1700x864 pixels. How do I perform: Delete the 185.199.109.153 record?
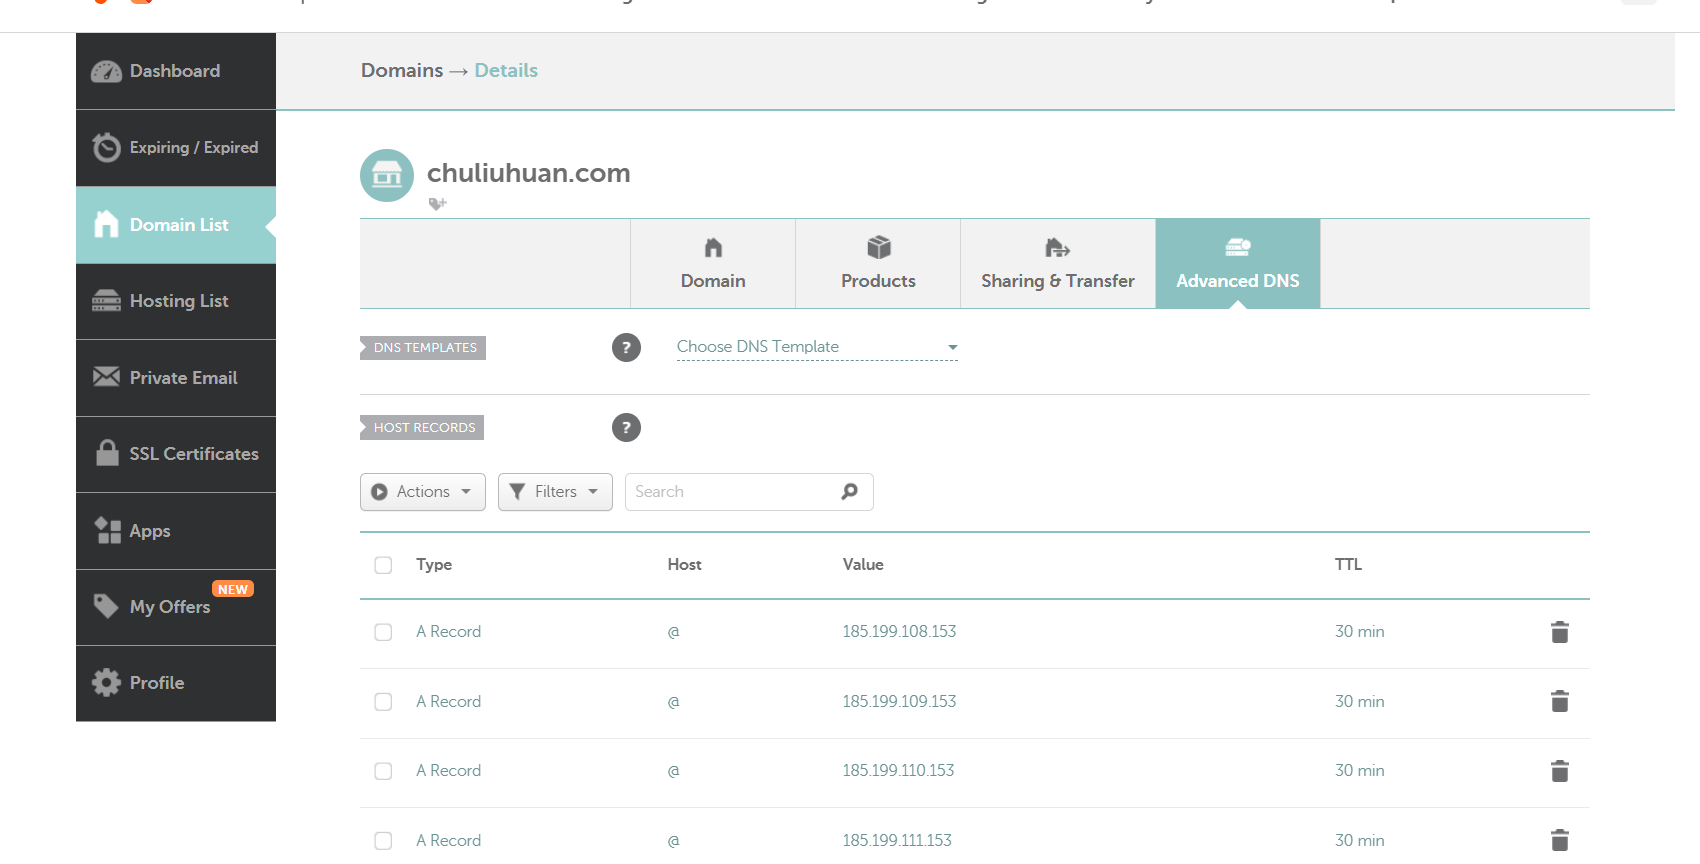tap(1560, 701)
